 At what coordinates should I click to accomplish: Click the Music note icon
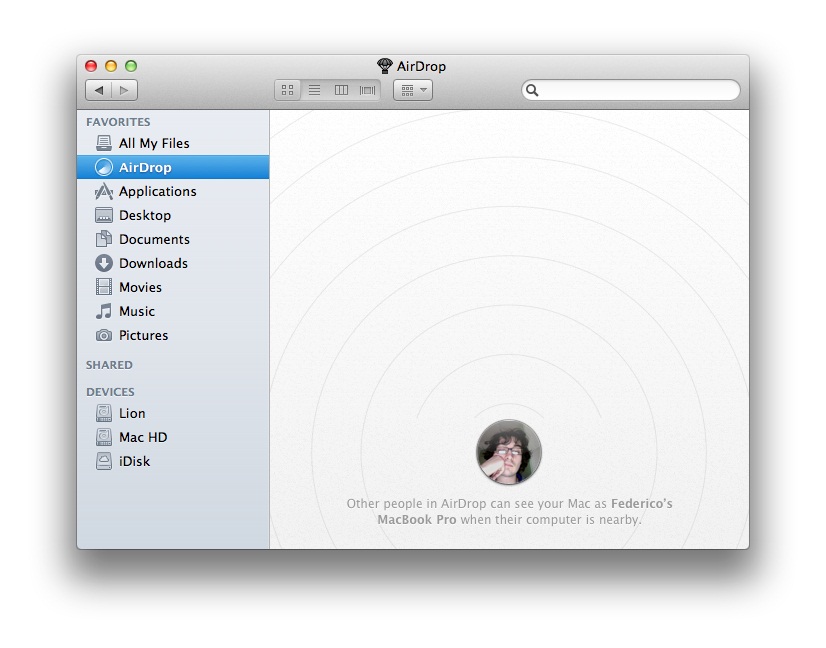pyautogui.click(x=104, y=311)
